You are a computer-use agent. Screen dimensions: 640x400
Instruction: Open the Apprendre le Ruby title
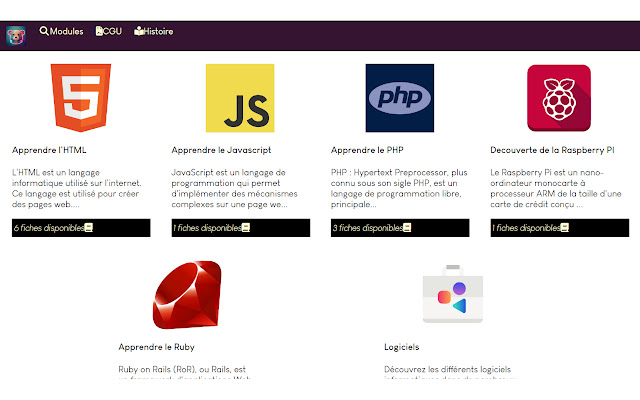click(156, 347)
